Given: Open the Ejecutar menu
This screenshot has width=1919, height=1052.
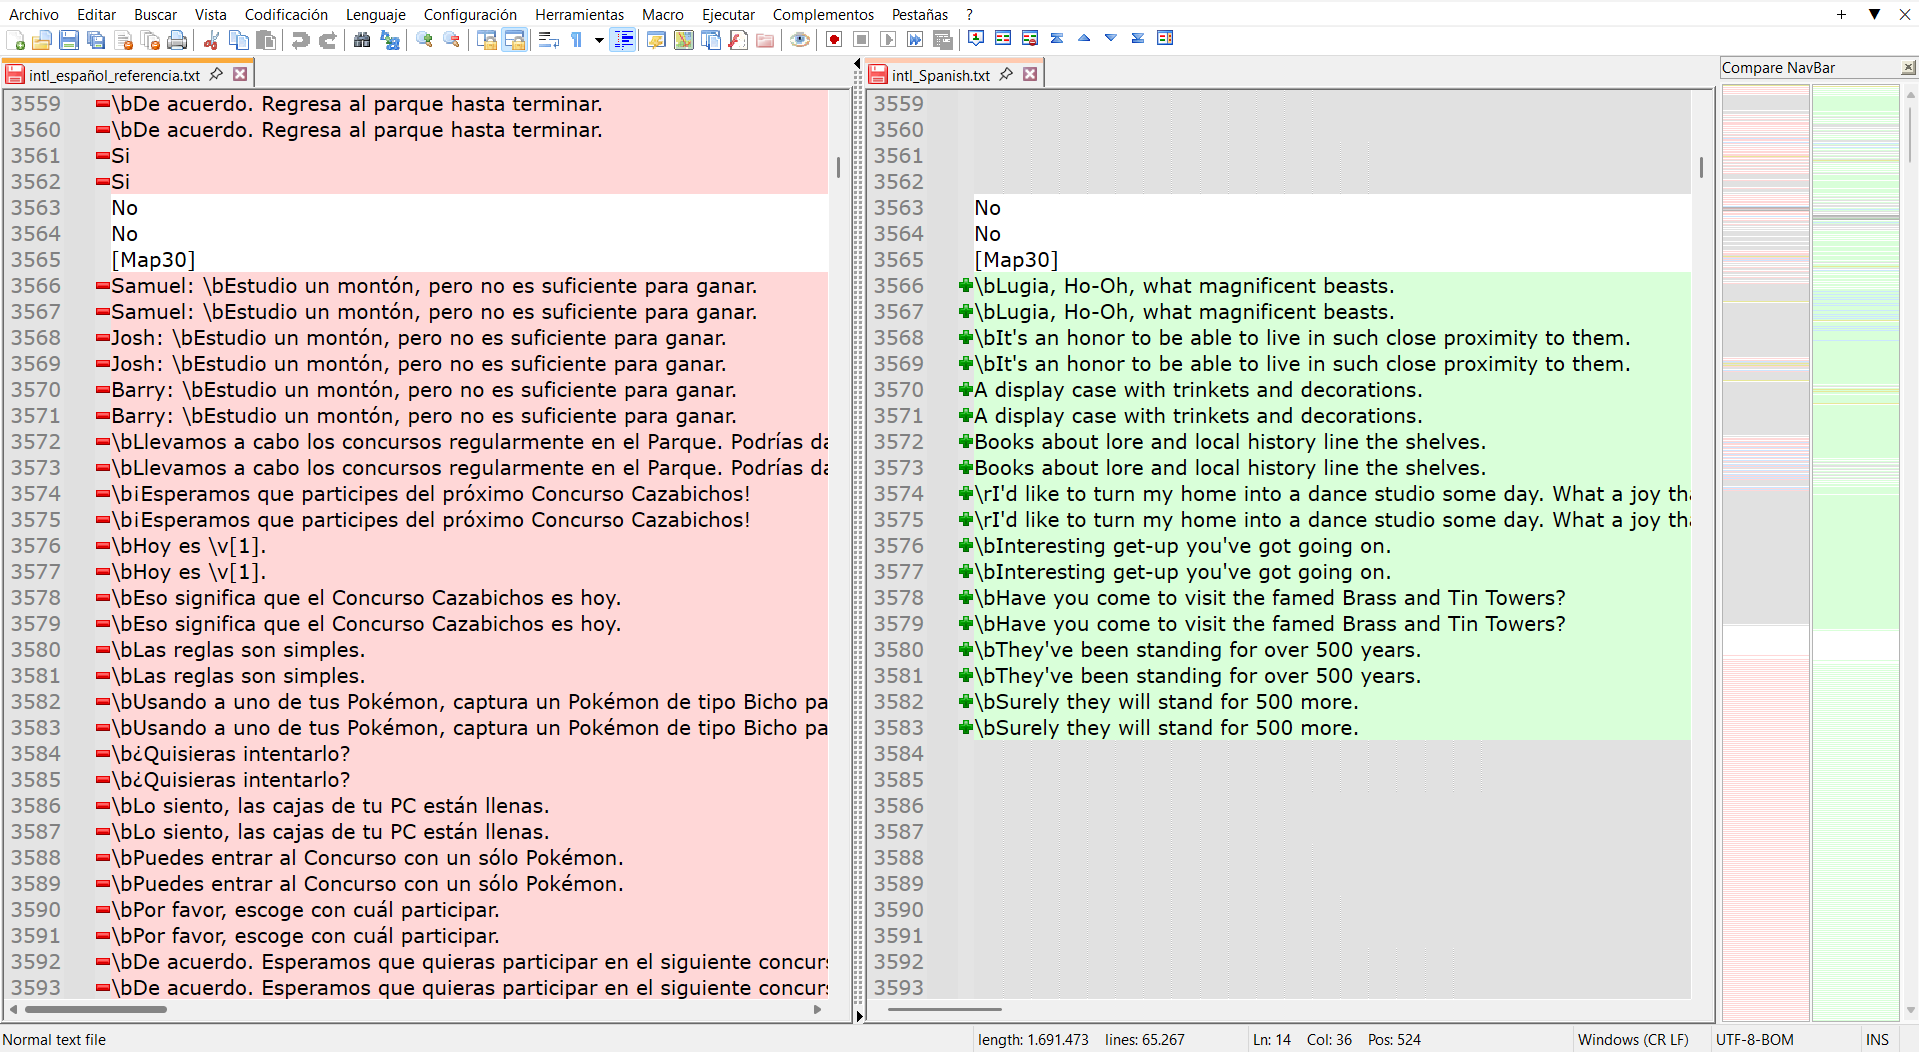Looking at the screenshot, I should 728,14.
